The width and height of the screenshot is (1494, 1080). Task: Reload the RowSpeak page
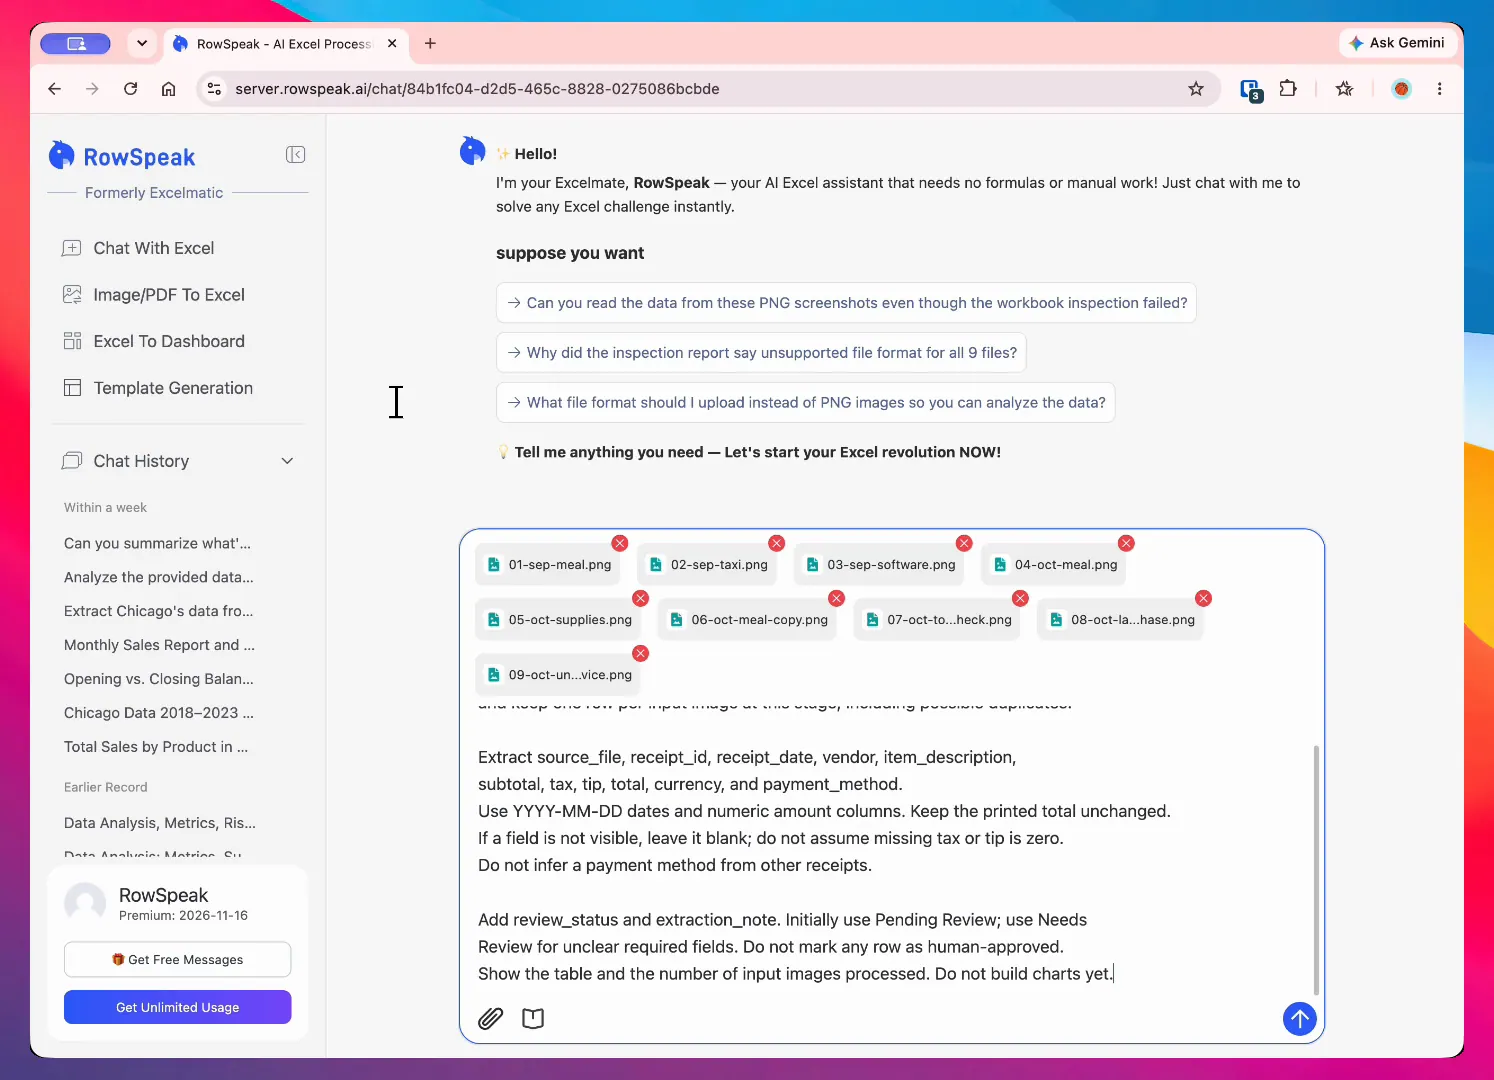point(130,89)
